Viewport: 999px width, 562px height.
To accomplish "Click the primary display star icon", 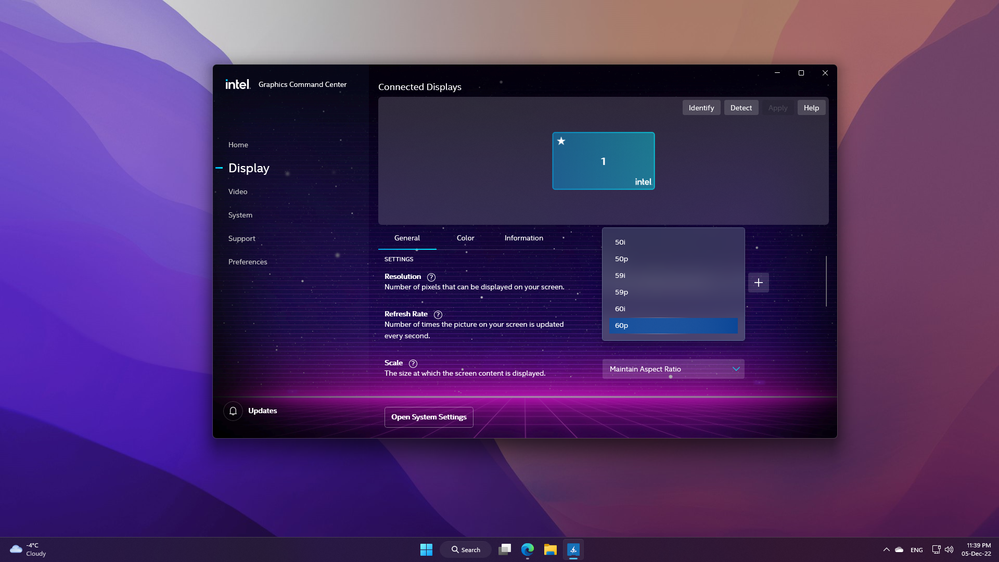I will pos(561,141).
